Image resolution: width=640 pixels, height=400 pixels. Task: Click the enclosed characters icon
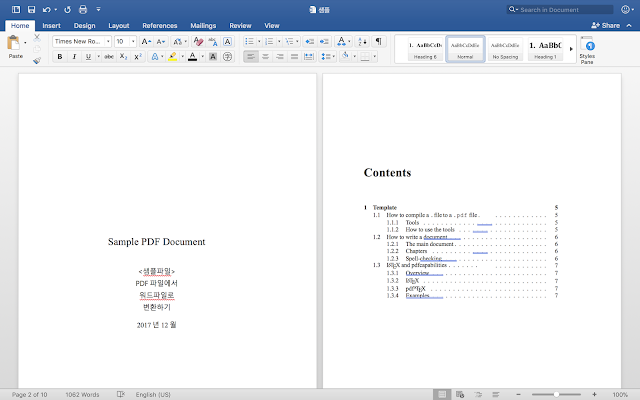point(227,57)
